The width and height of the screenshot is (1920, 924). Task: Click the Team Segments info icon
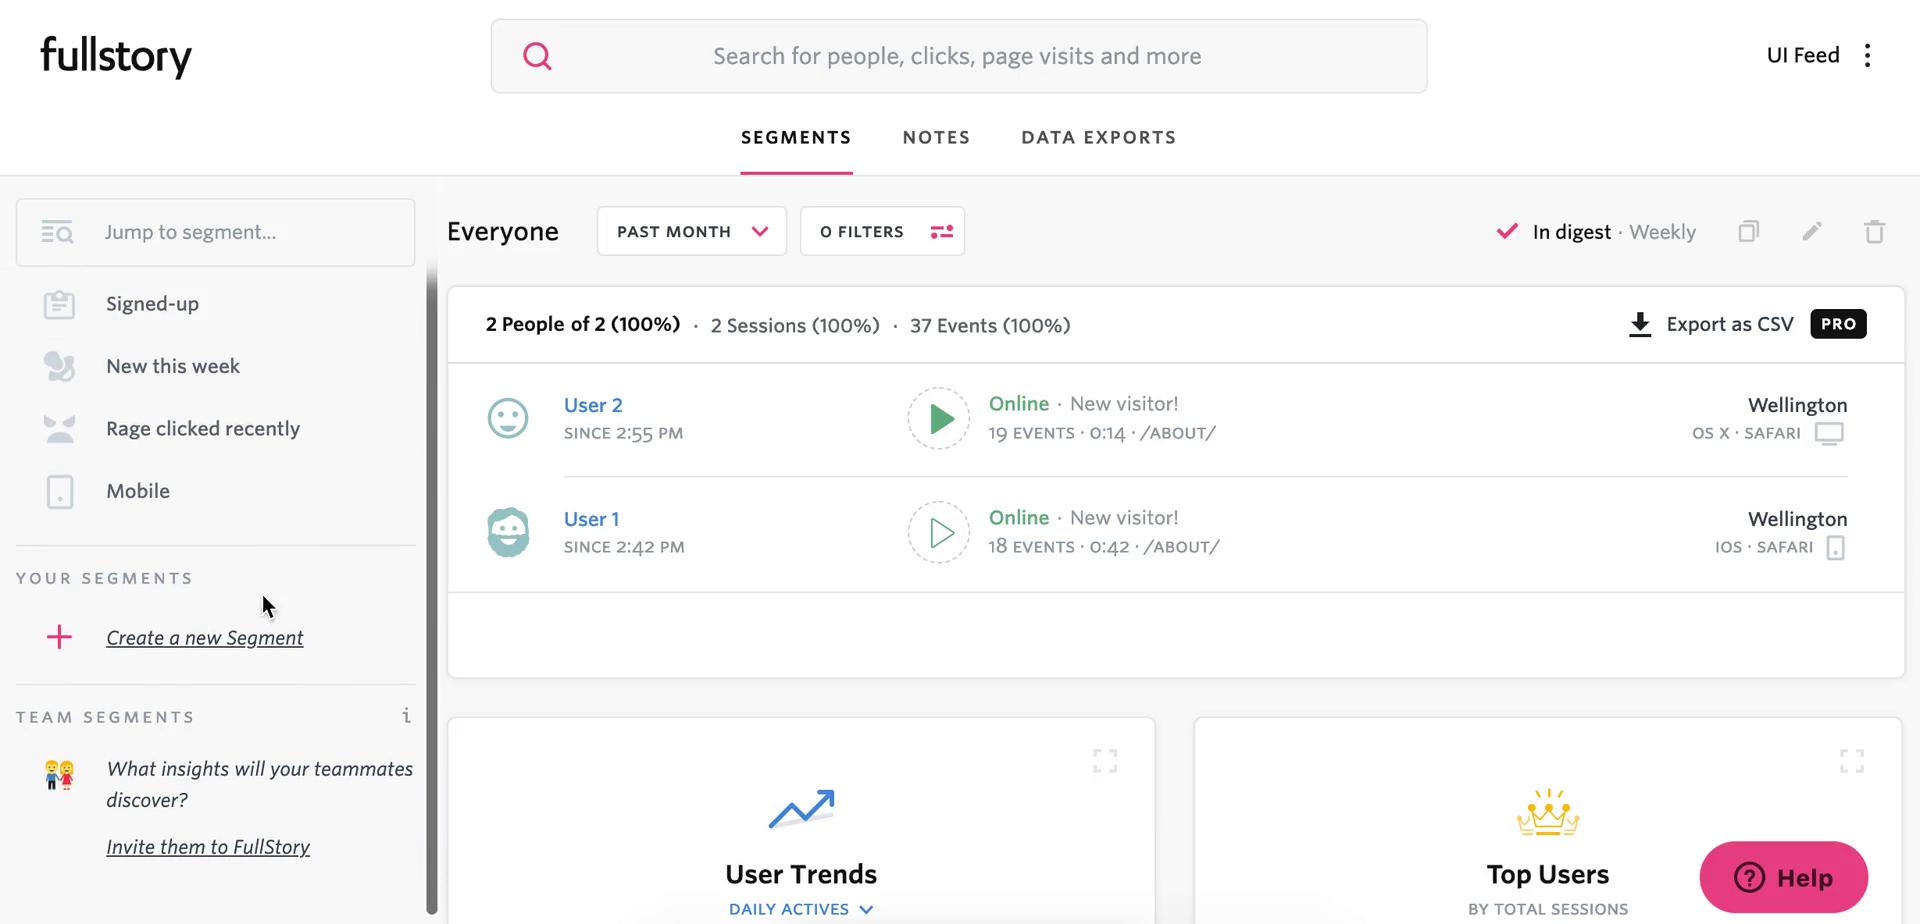[406, 716]
